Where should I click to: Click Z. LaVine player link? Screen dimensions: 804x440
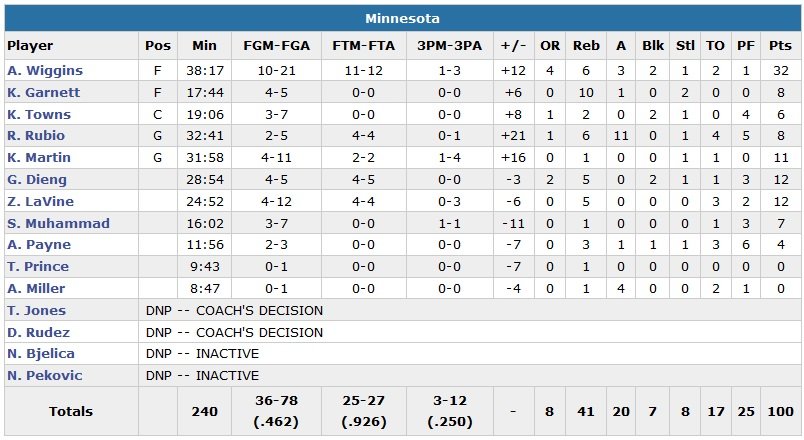pos(41,202)
